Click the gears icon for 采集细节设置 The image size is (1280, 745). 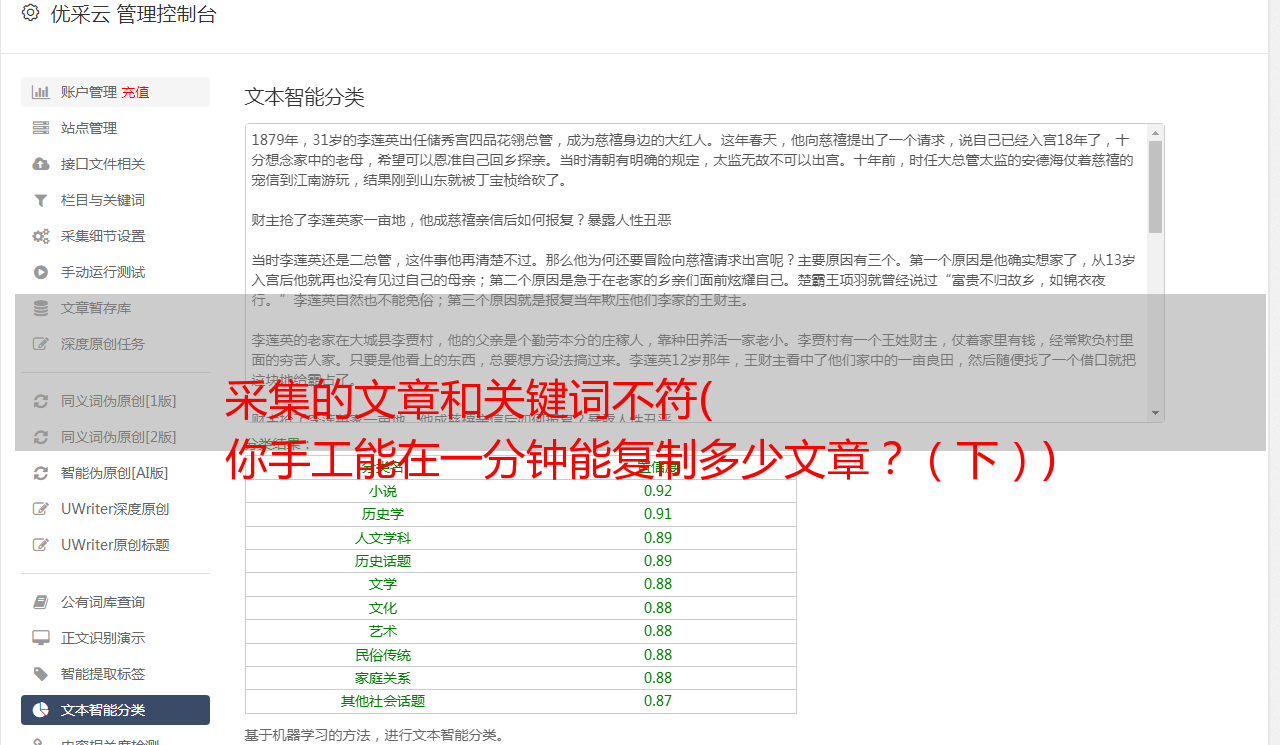point(41,236)
